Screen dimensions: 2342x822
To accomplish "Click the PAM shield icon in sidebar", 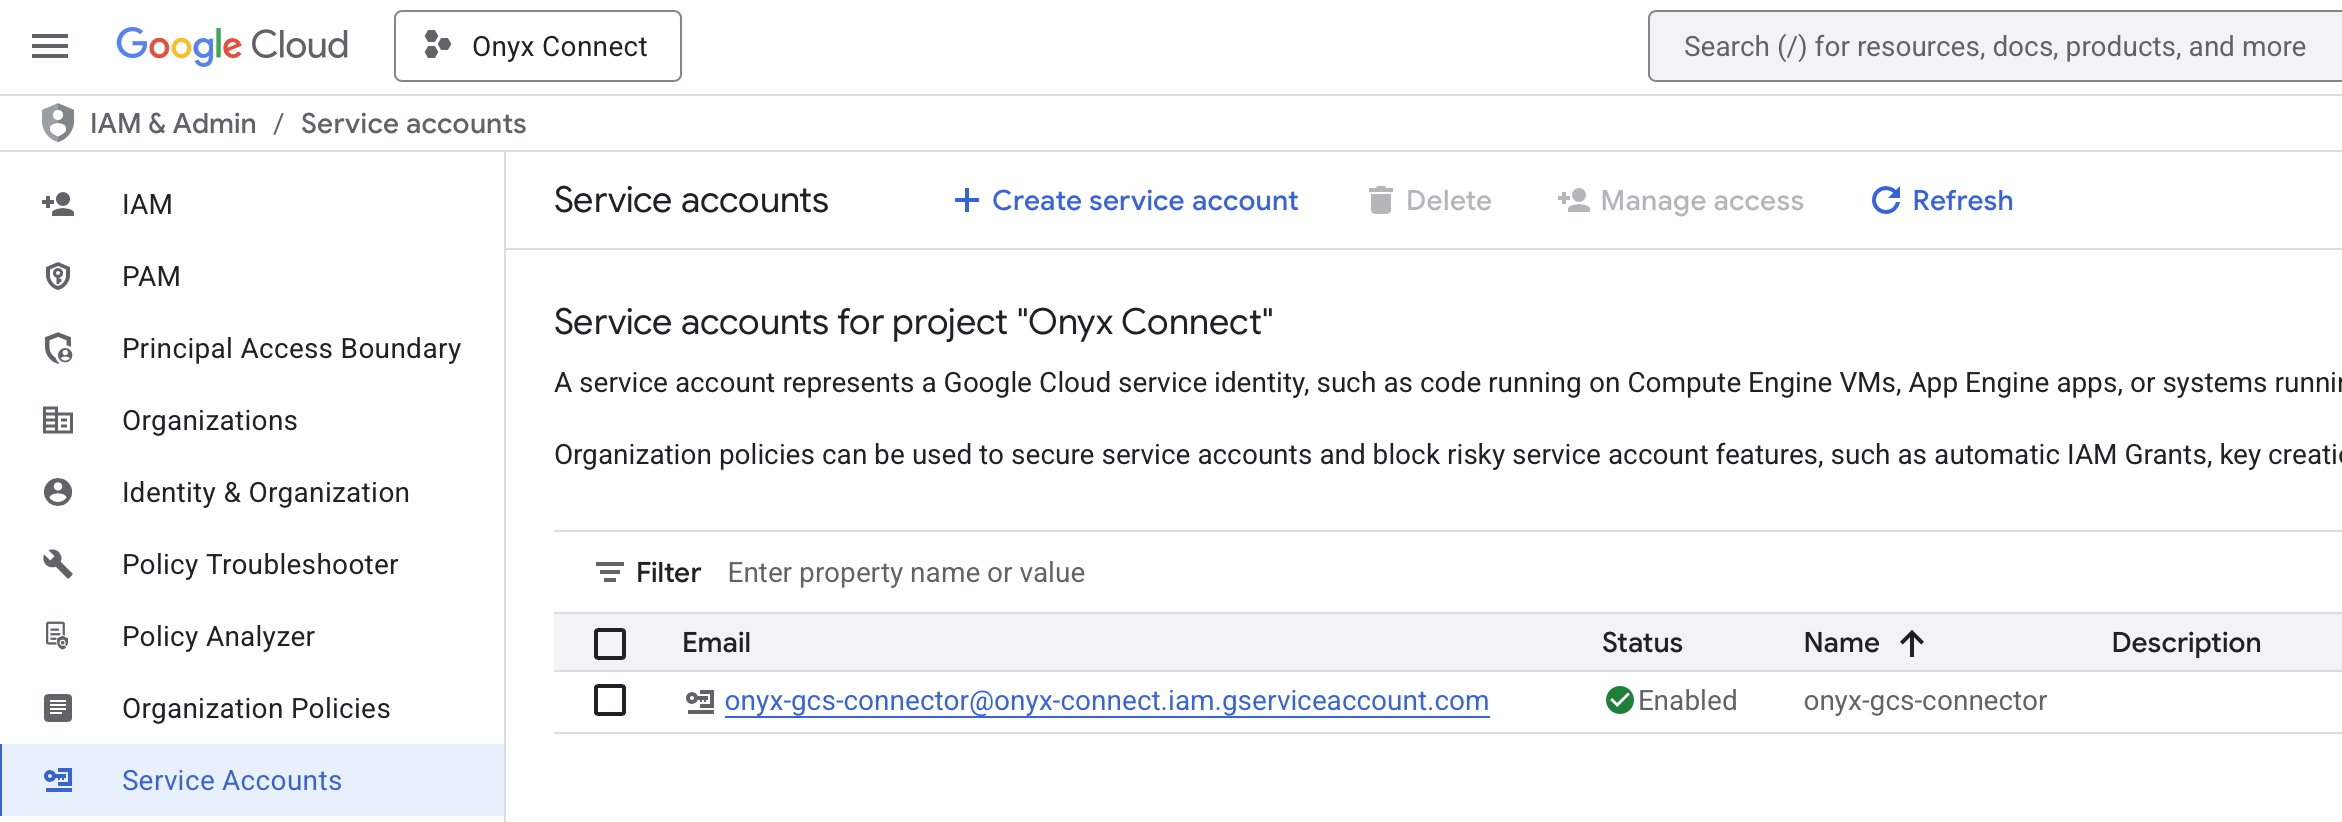I will point(58,276).
